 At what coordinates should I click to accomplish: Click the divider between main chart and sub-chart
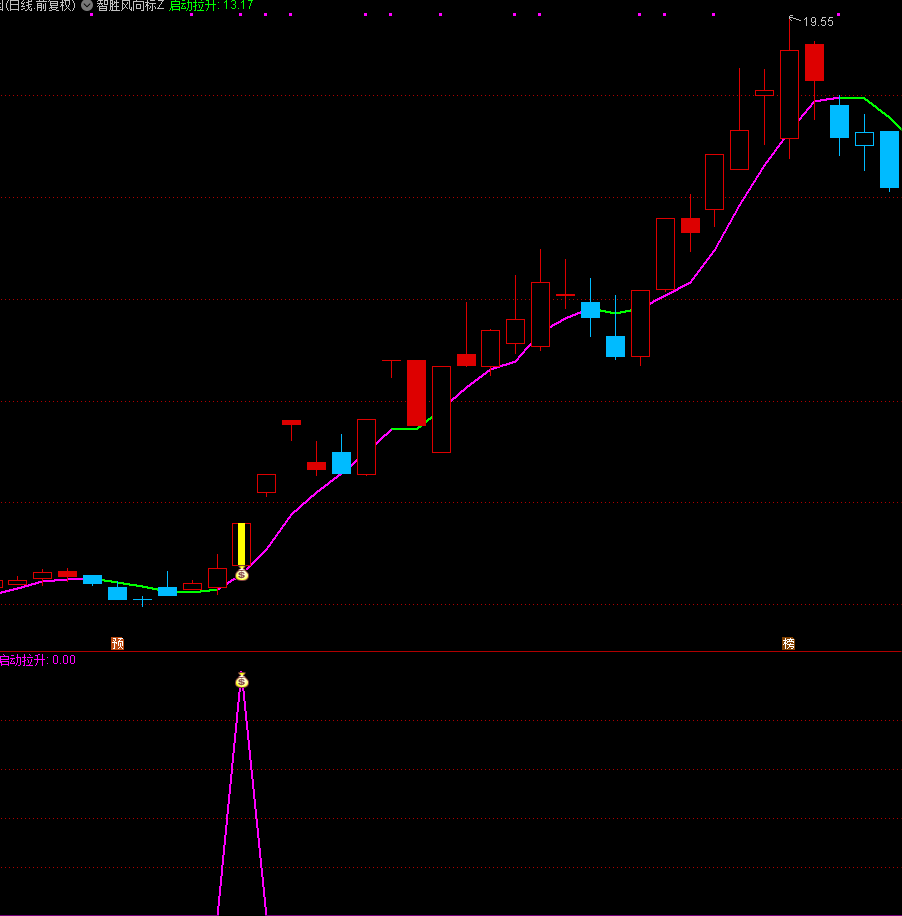click(450, 651)
